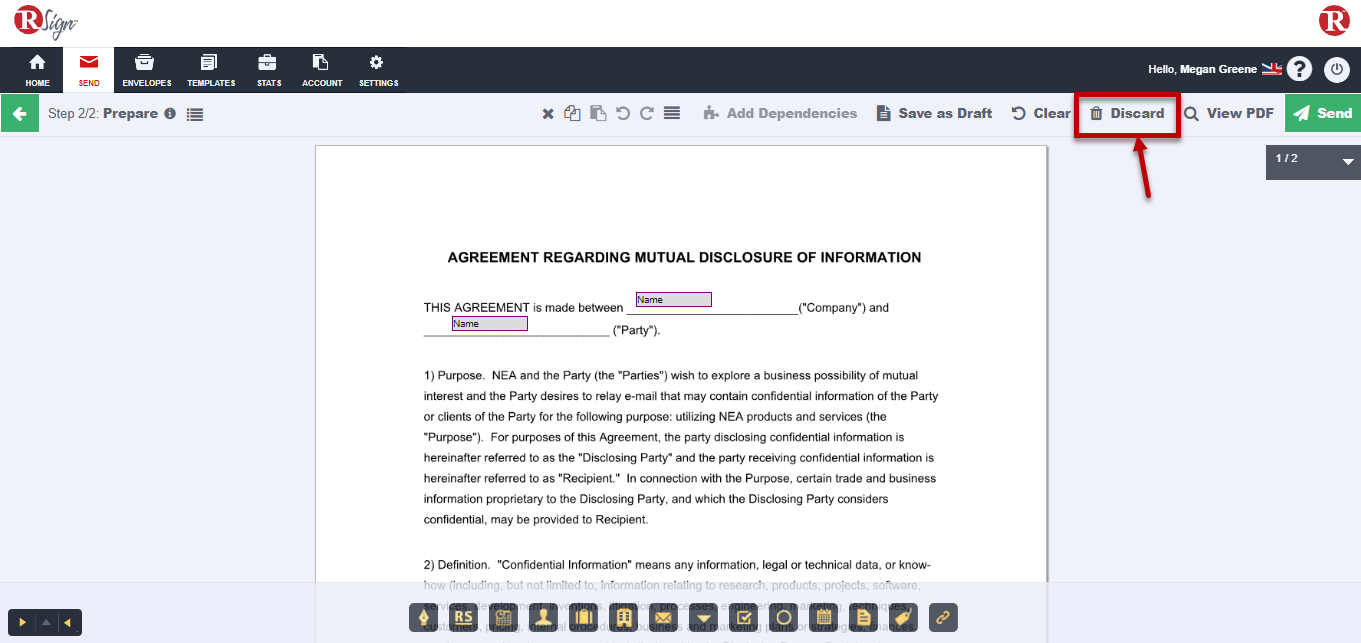Click the right-pointing arrow in bottom-left panel
Viewport: 1361px width, 643px height.
tap(22, 623)
